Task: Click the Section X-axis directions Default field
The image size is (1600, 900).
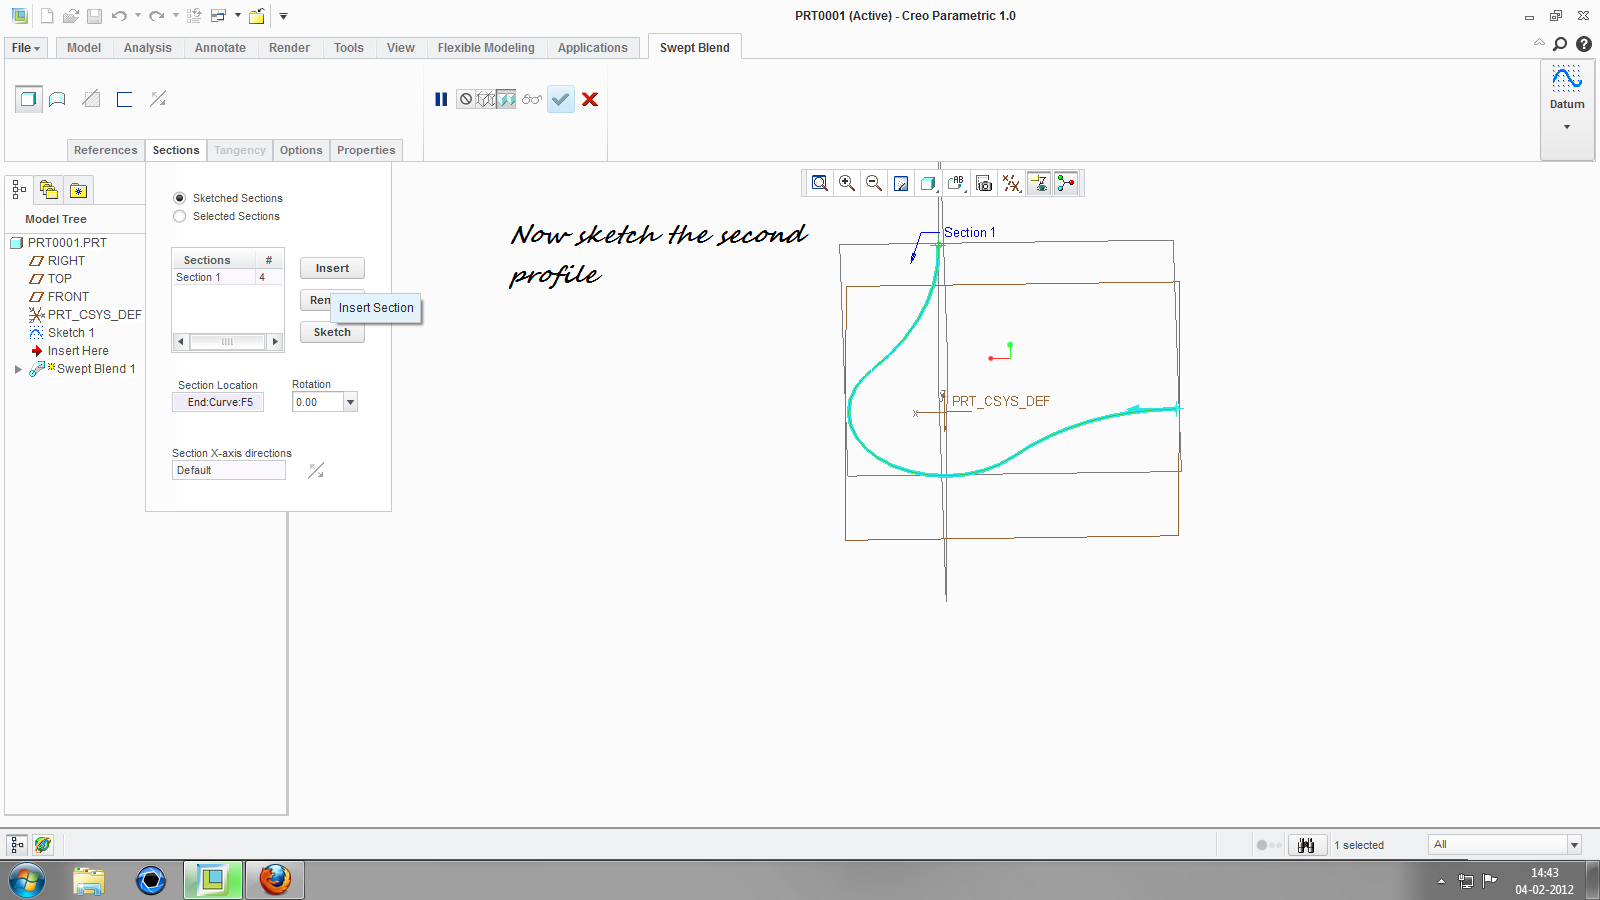Action: pyautogui.click(x=229, y=470)
